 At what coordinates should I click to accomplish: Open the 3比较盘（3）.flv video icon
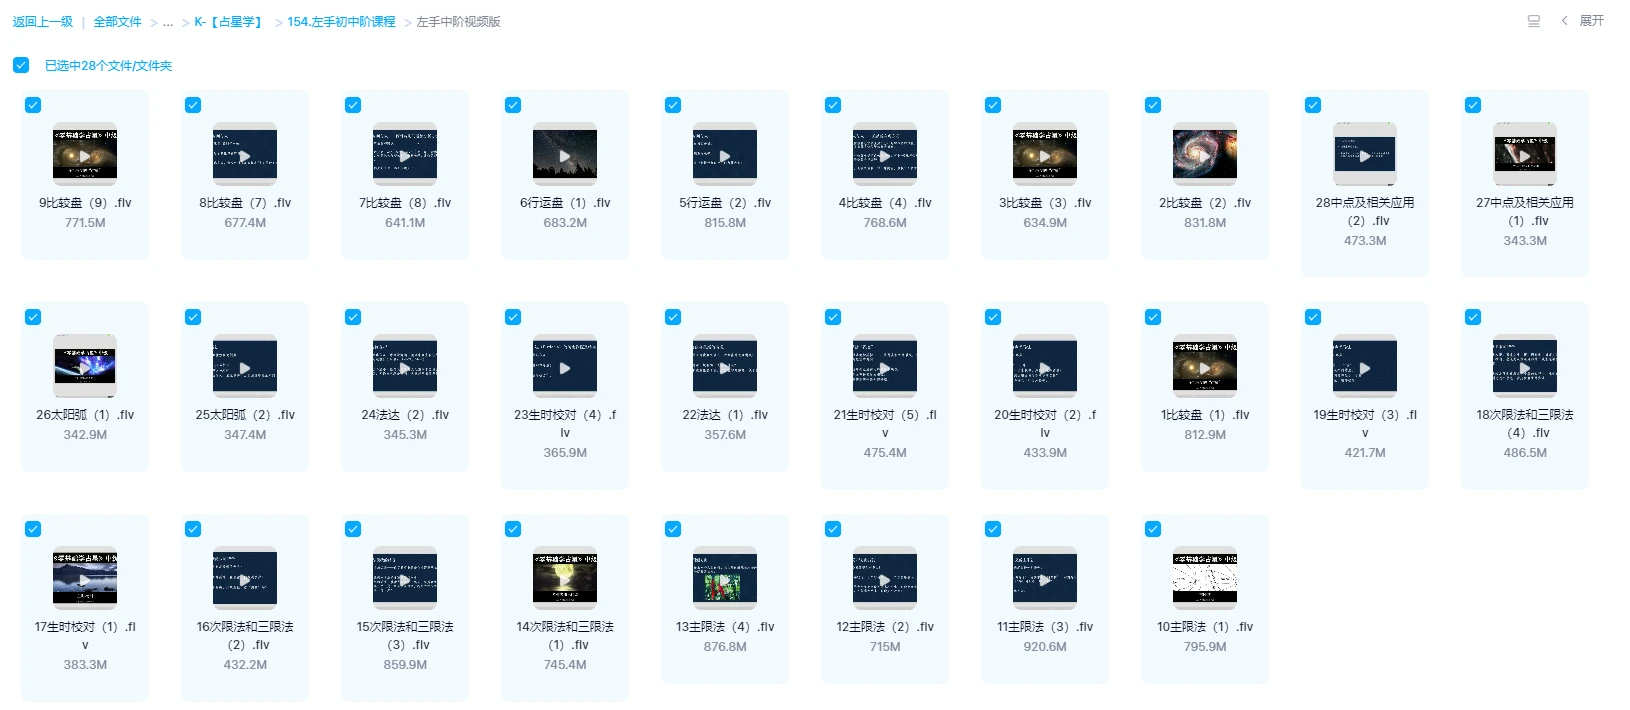pos(1045,155)
